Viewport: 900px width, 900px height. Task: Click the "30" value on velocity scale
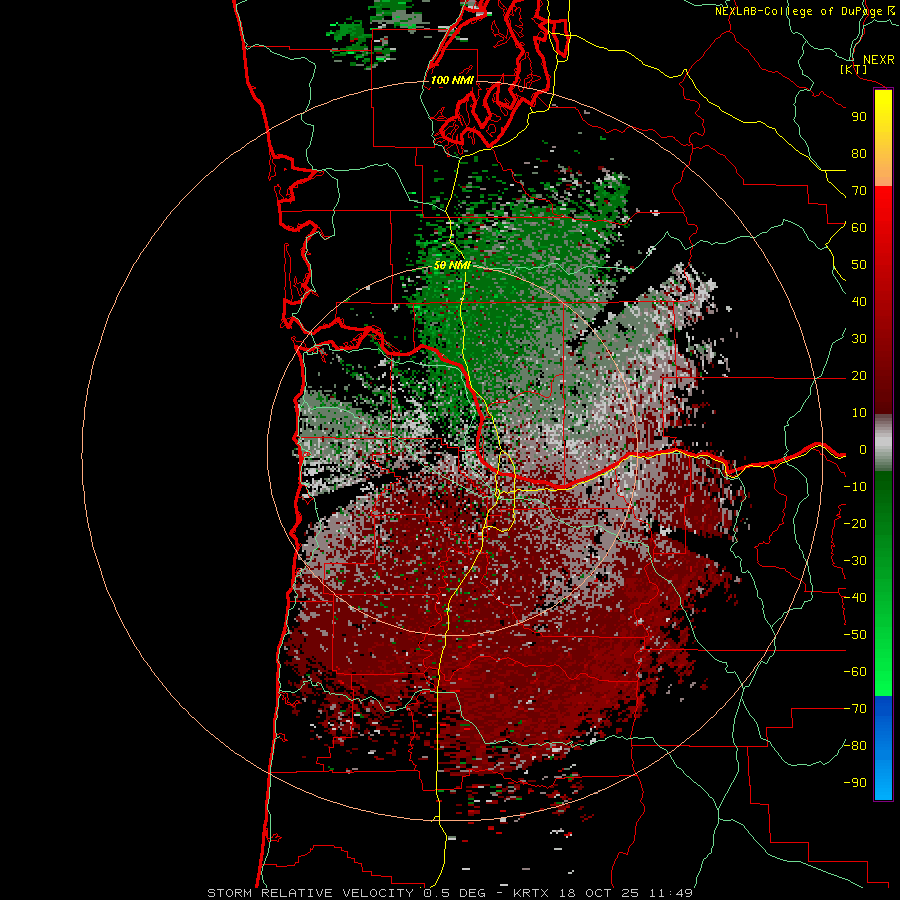859,339
